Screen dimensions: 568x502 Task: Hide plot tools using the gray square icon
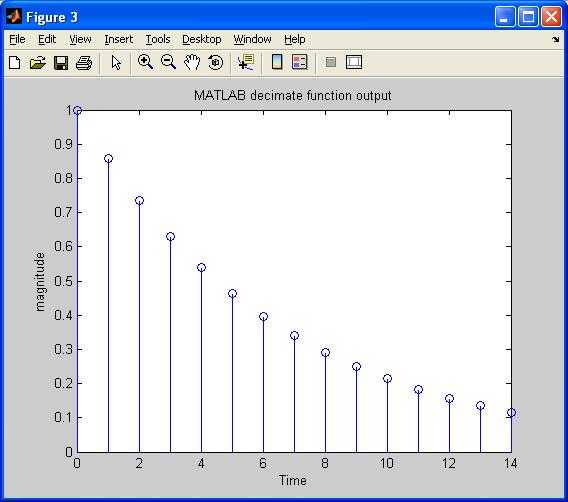click(331, 62)
